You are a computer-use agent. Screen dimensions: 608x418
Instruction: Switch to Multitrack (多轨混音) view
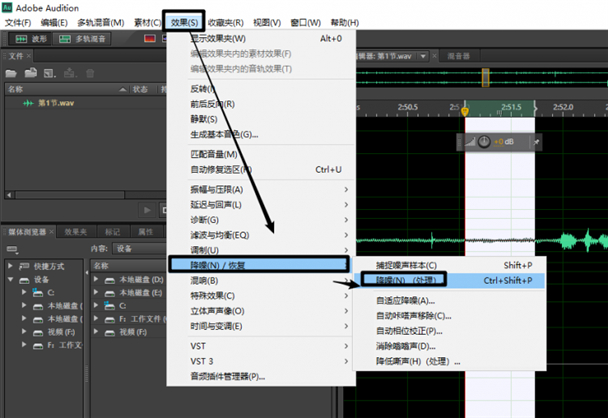(81, 39)
